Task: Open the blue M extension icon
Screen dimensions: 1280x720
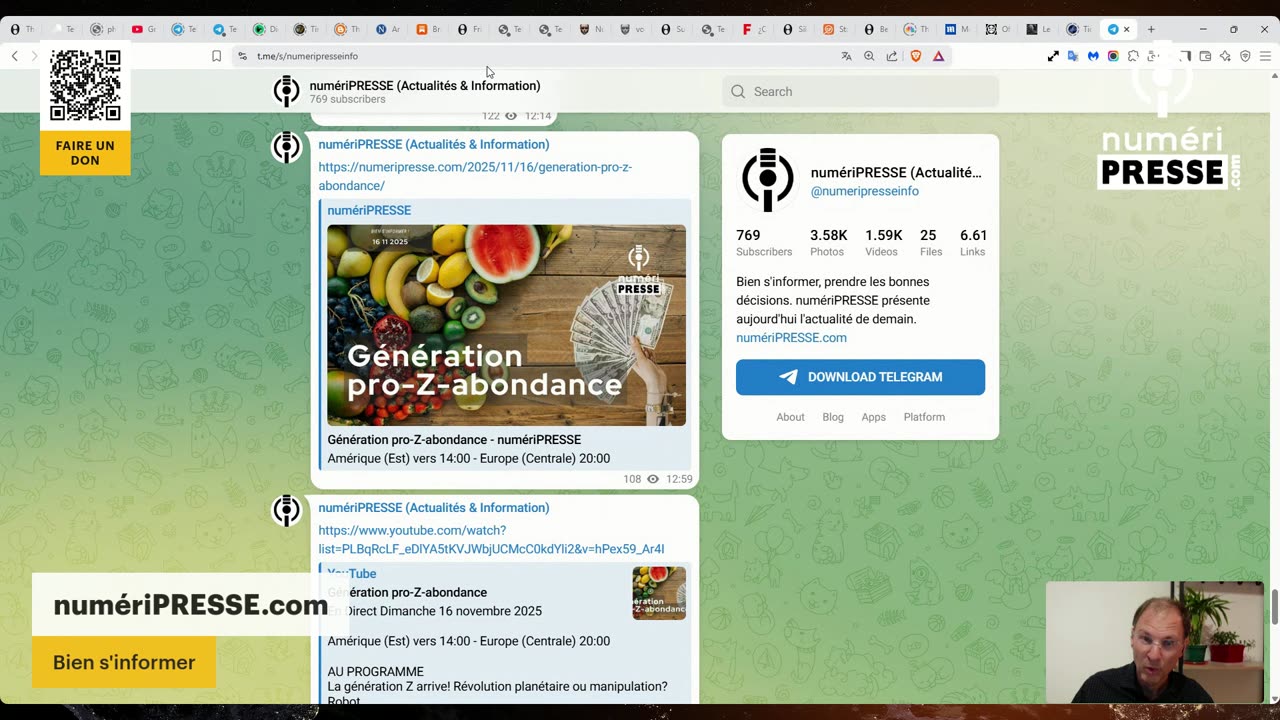Action: [1093, 56]
